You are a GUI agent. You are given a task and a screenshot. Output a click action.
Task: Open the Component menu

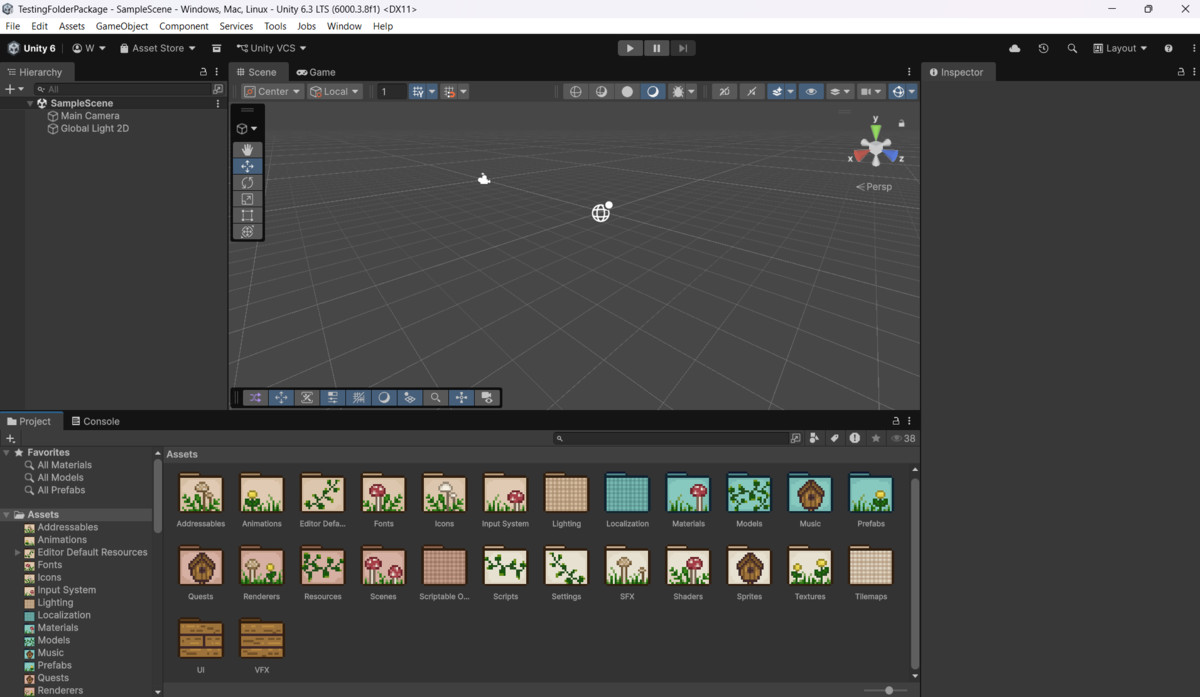pyautogui.click(x=184, y=26)
